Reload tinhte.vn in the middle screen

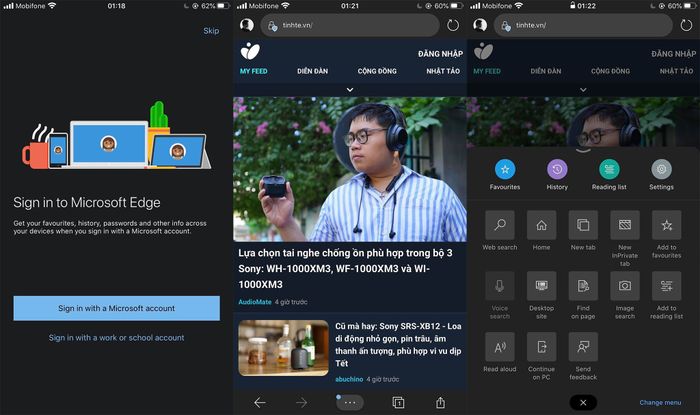tap(453, 25)
